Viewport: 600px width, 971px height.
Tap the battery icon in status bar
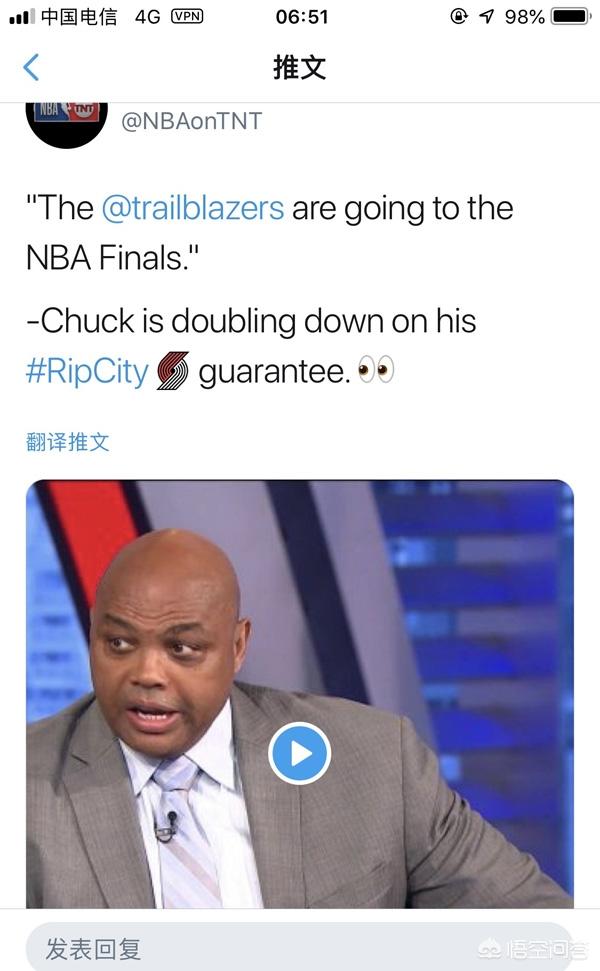[570, 16]
